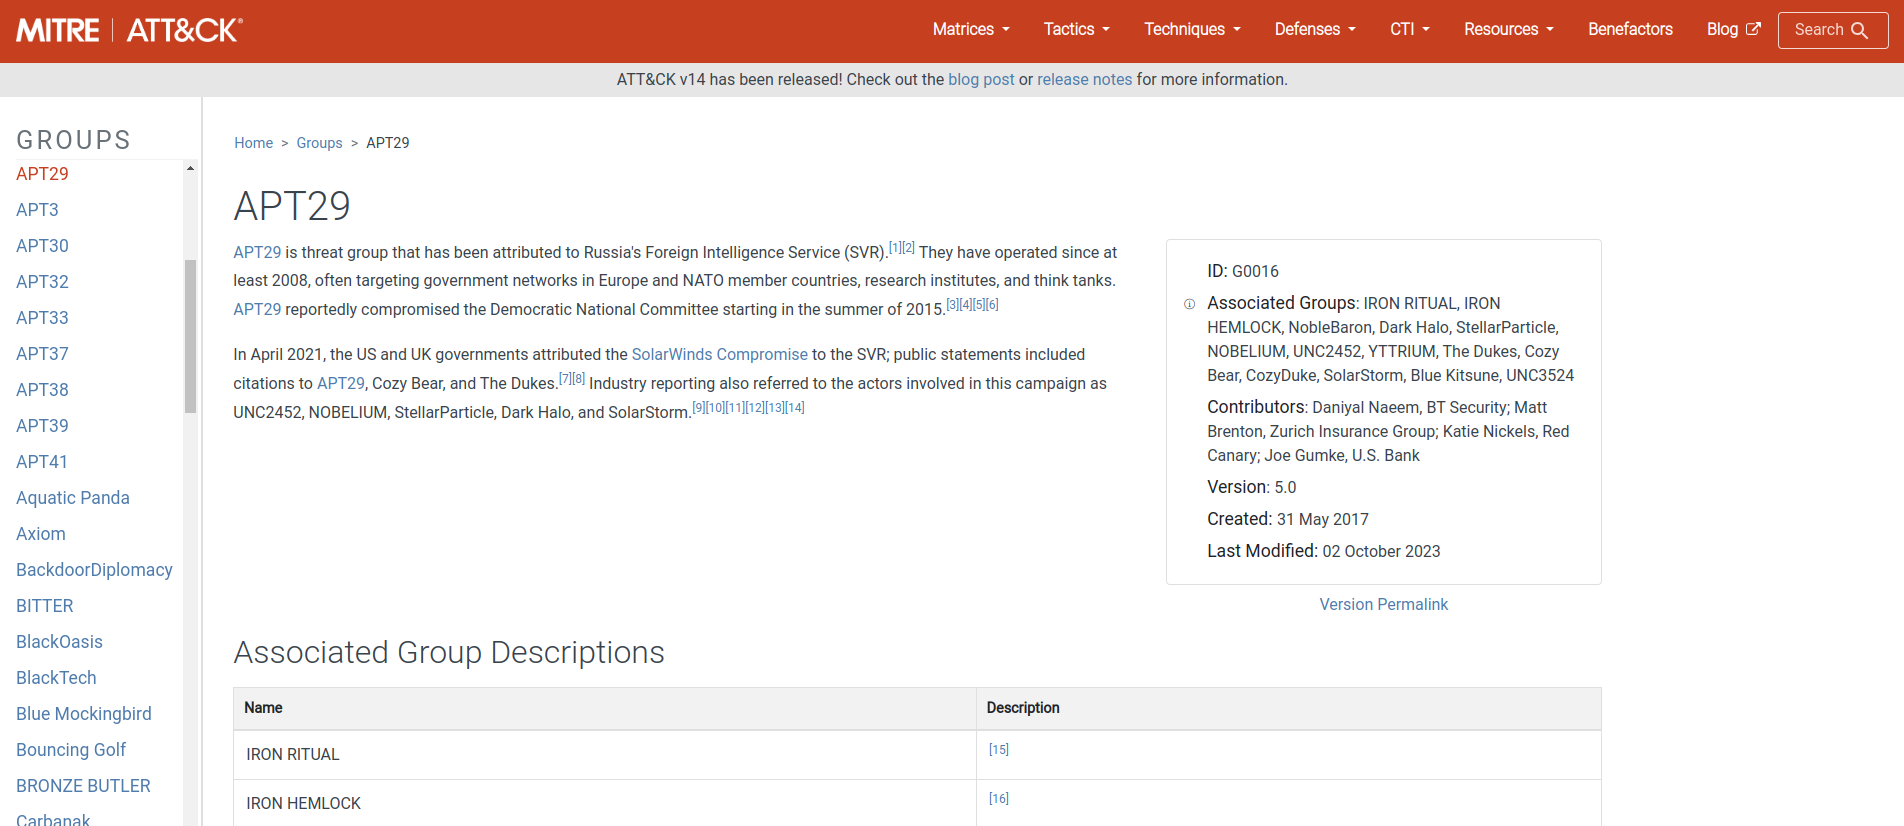Expand the Defenses dropdown
Screen dimensions: 1904x826
point(1315,29)
